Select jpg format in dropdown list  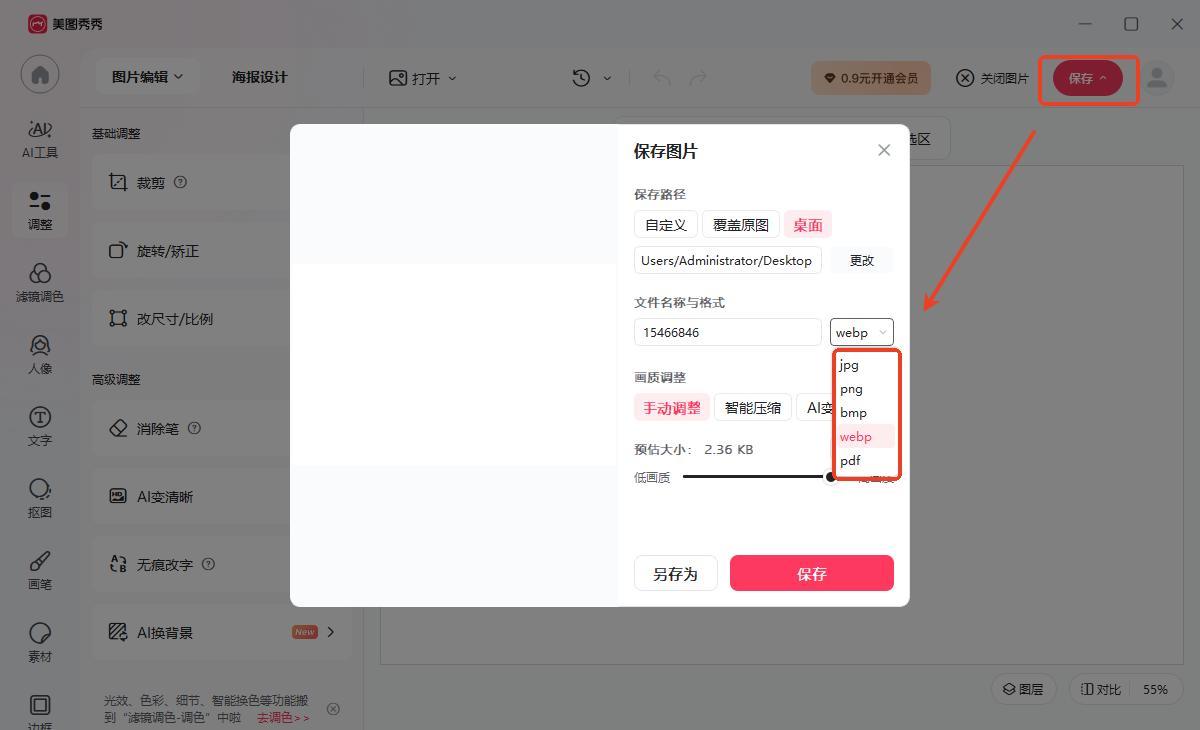[x=850, y=365]
